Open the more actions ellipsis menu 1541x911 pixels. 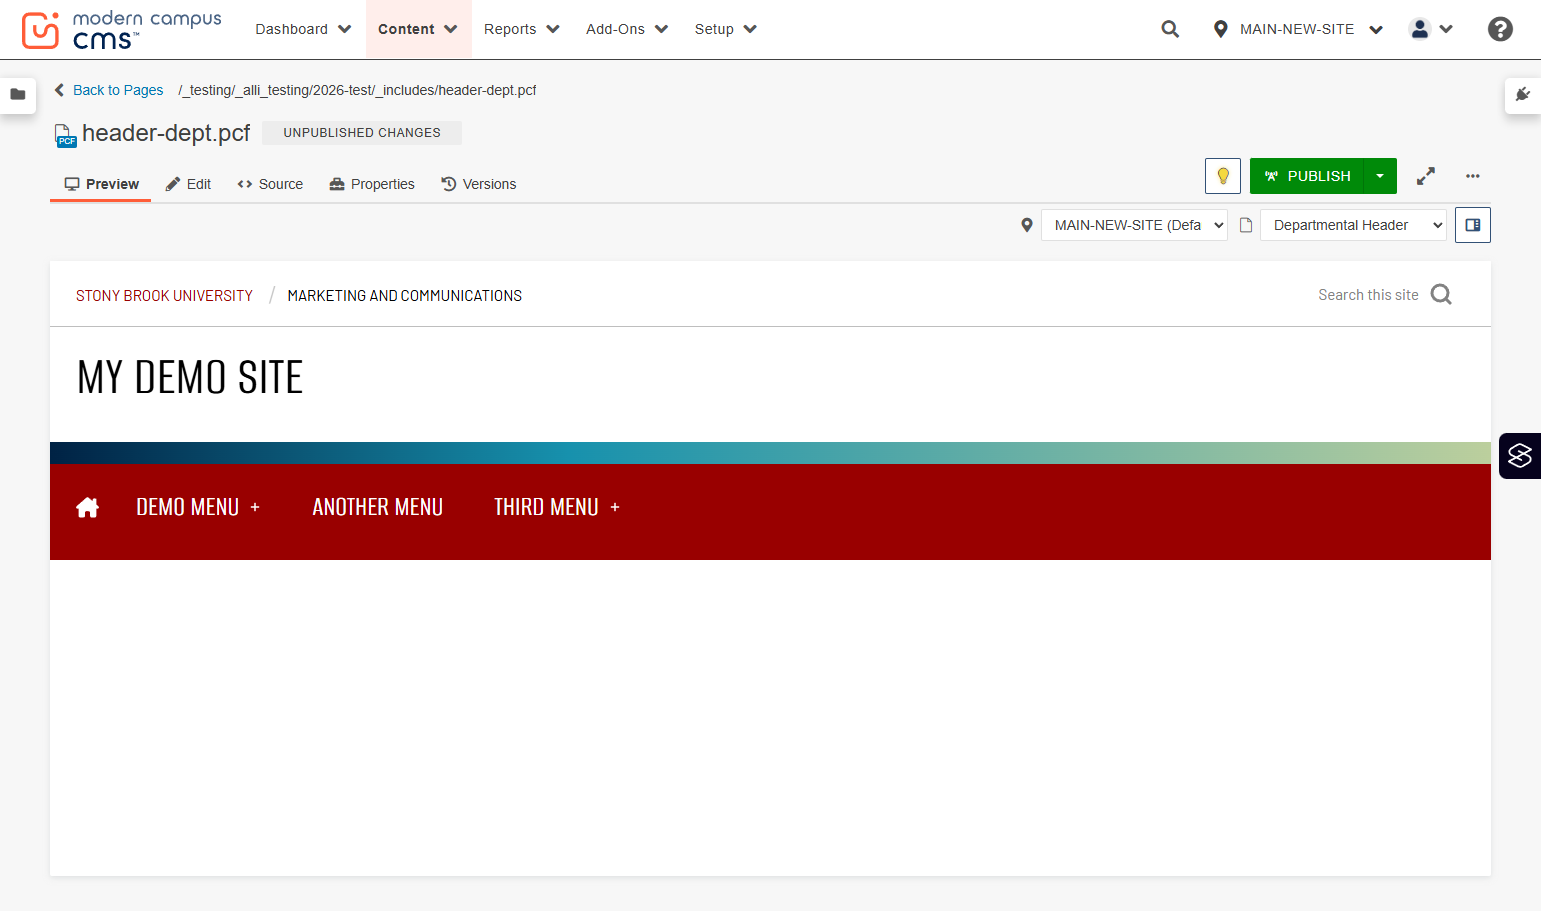pos(1473,176)
